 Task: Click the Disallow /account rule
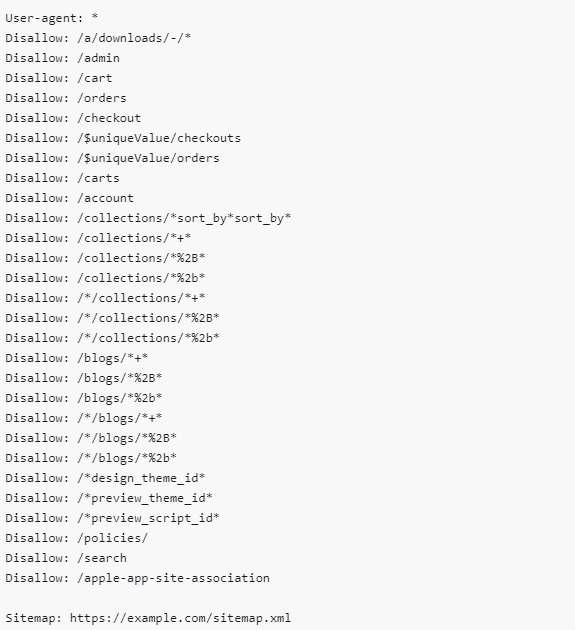coord(70,198)
